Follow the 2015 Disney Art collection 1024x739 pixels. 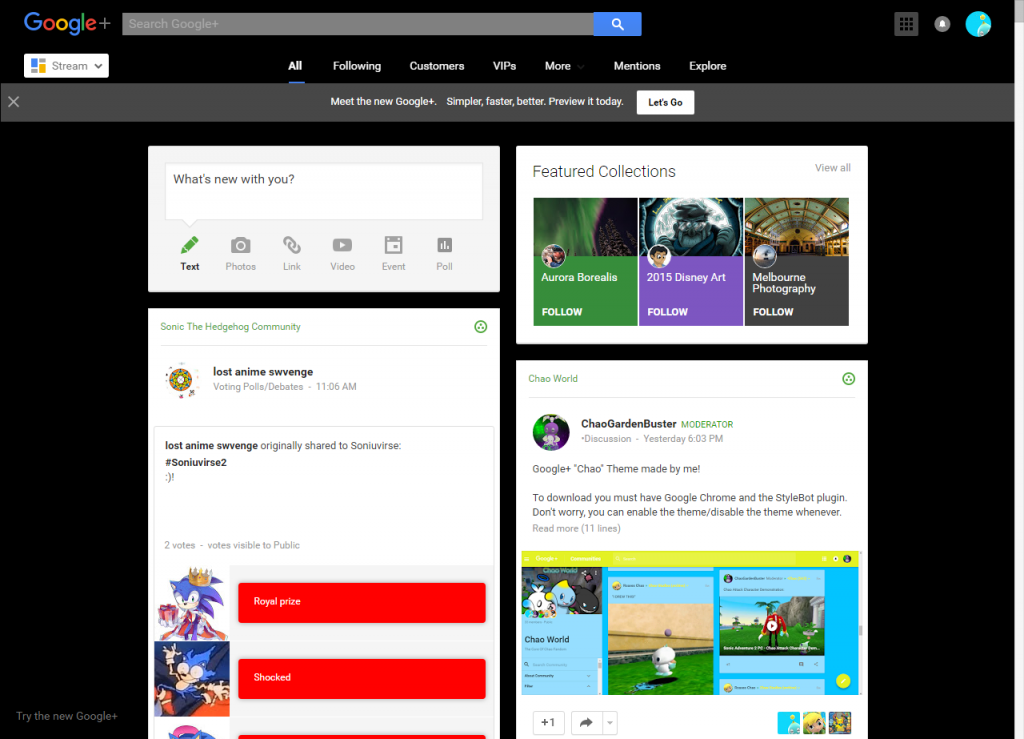tap(667, 312)
